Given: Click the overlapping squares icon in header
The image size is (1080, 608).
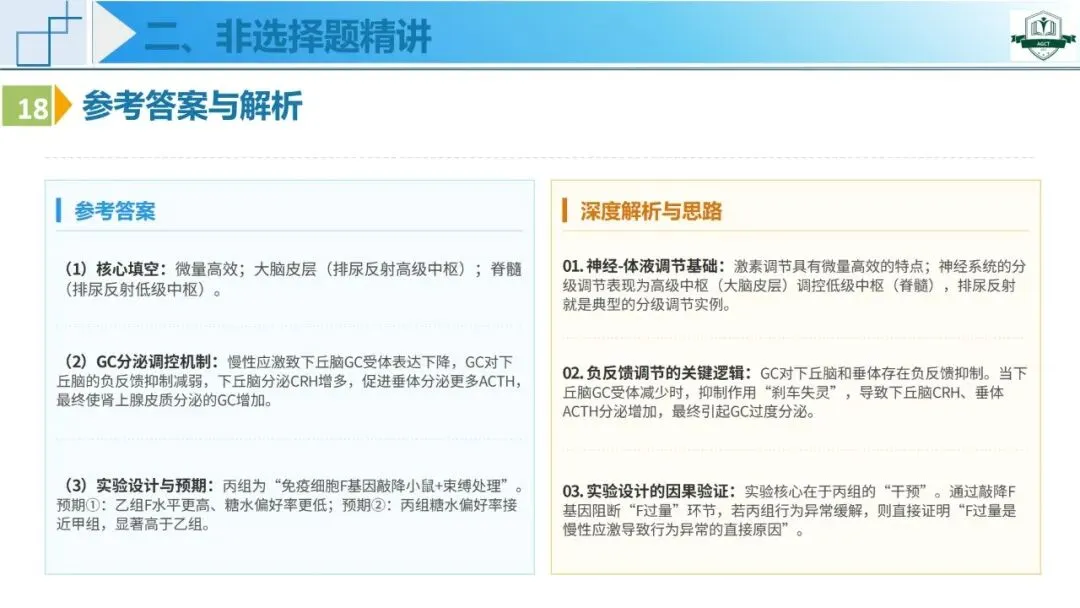Looking at the screenshot, I should click(48, 33).
